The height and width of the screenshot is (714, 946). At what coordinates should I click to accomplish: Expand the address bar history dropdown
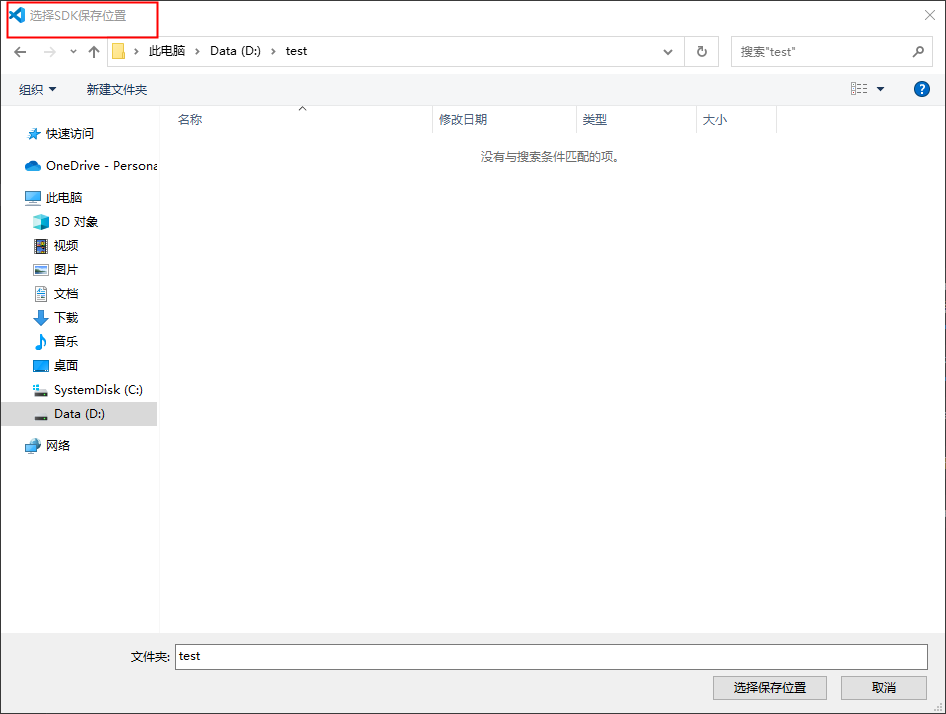668,52
